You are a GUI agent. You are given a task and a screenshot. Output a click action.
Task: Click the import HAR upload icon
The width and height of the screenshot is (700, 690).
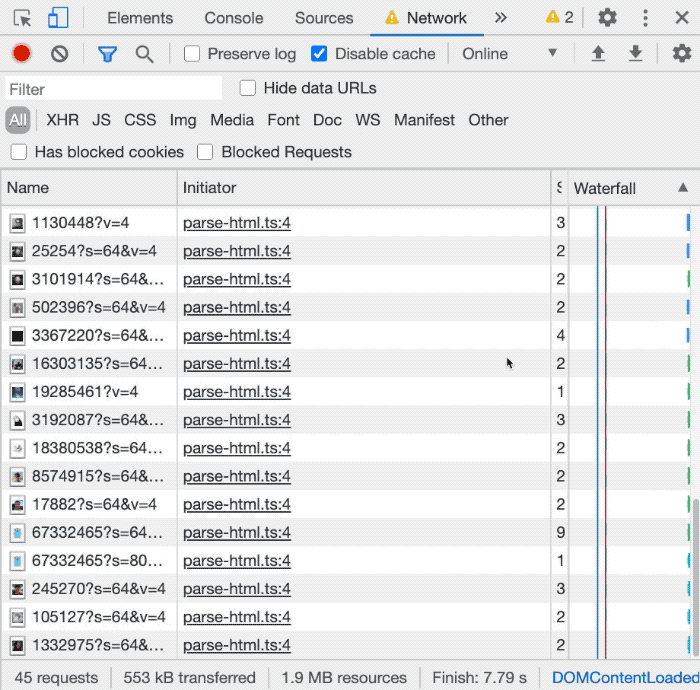[598, 54]
